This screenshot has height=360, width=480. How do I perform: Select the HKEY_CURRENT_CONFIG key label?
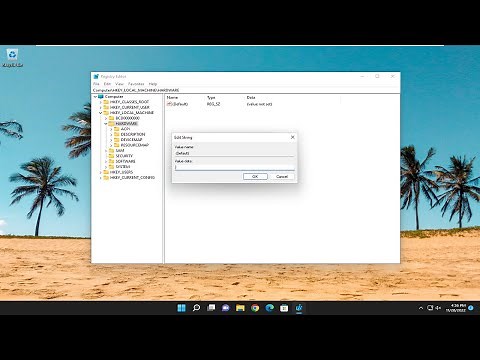(x=132, y=177)
